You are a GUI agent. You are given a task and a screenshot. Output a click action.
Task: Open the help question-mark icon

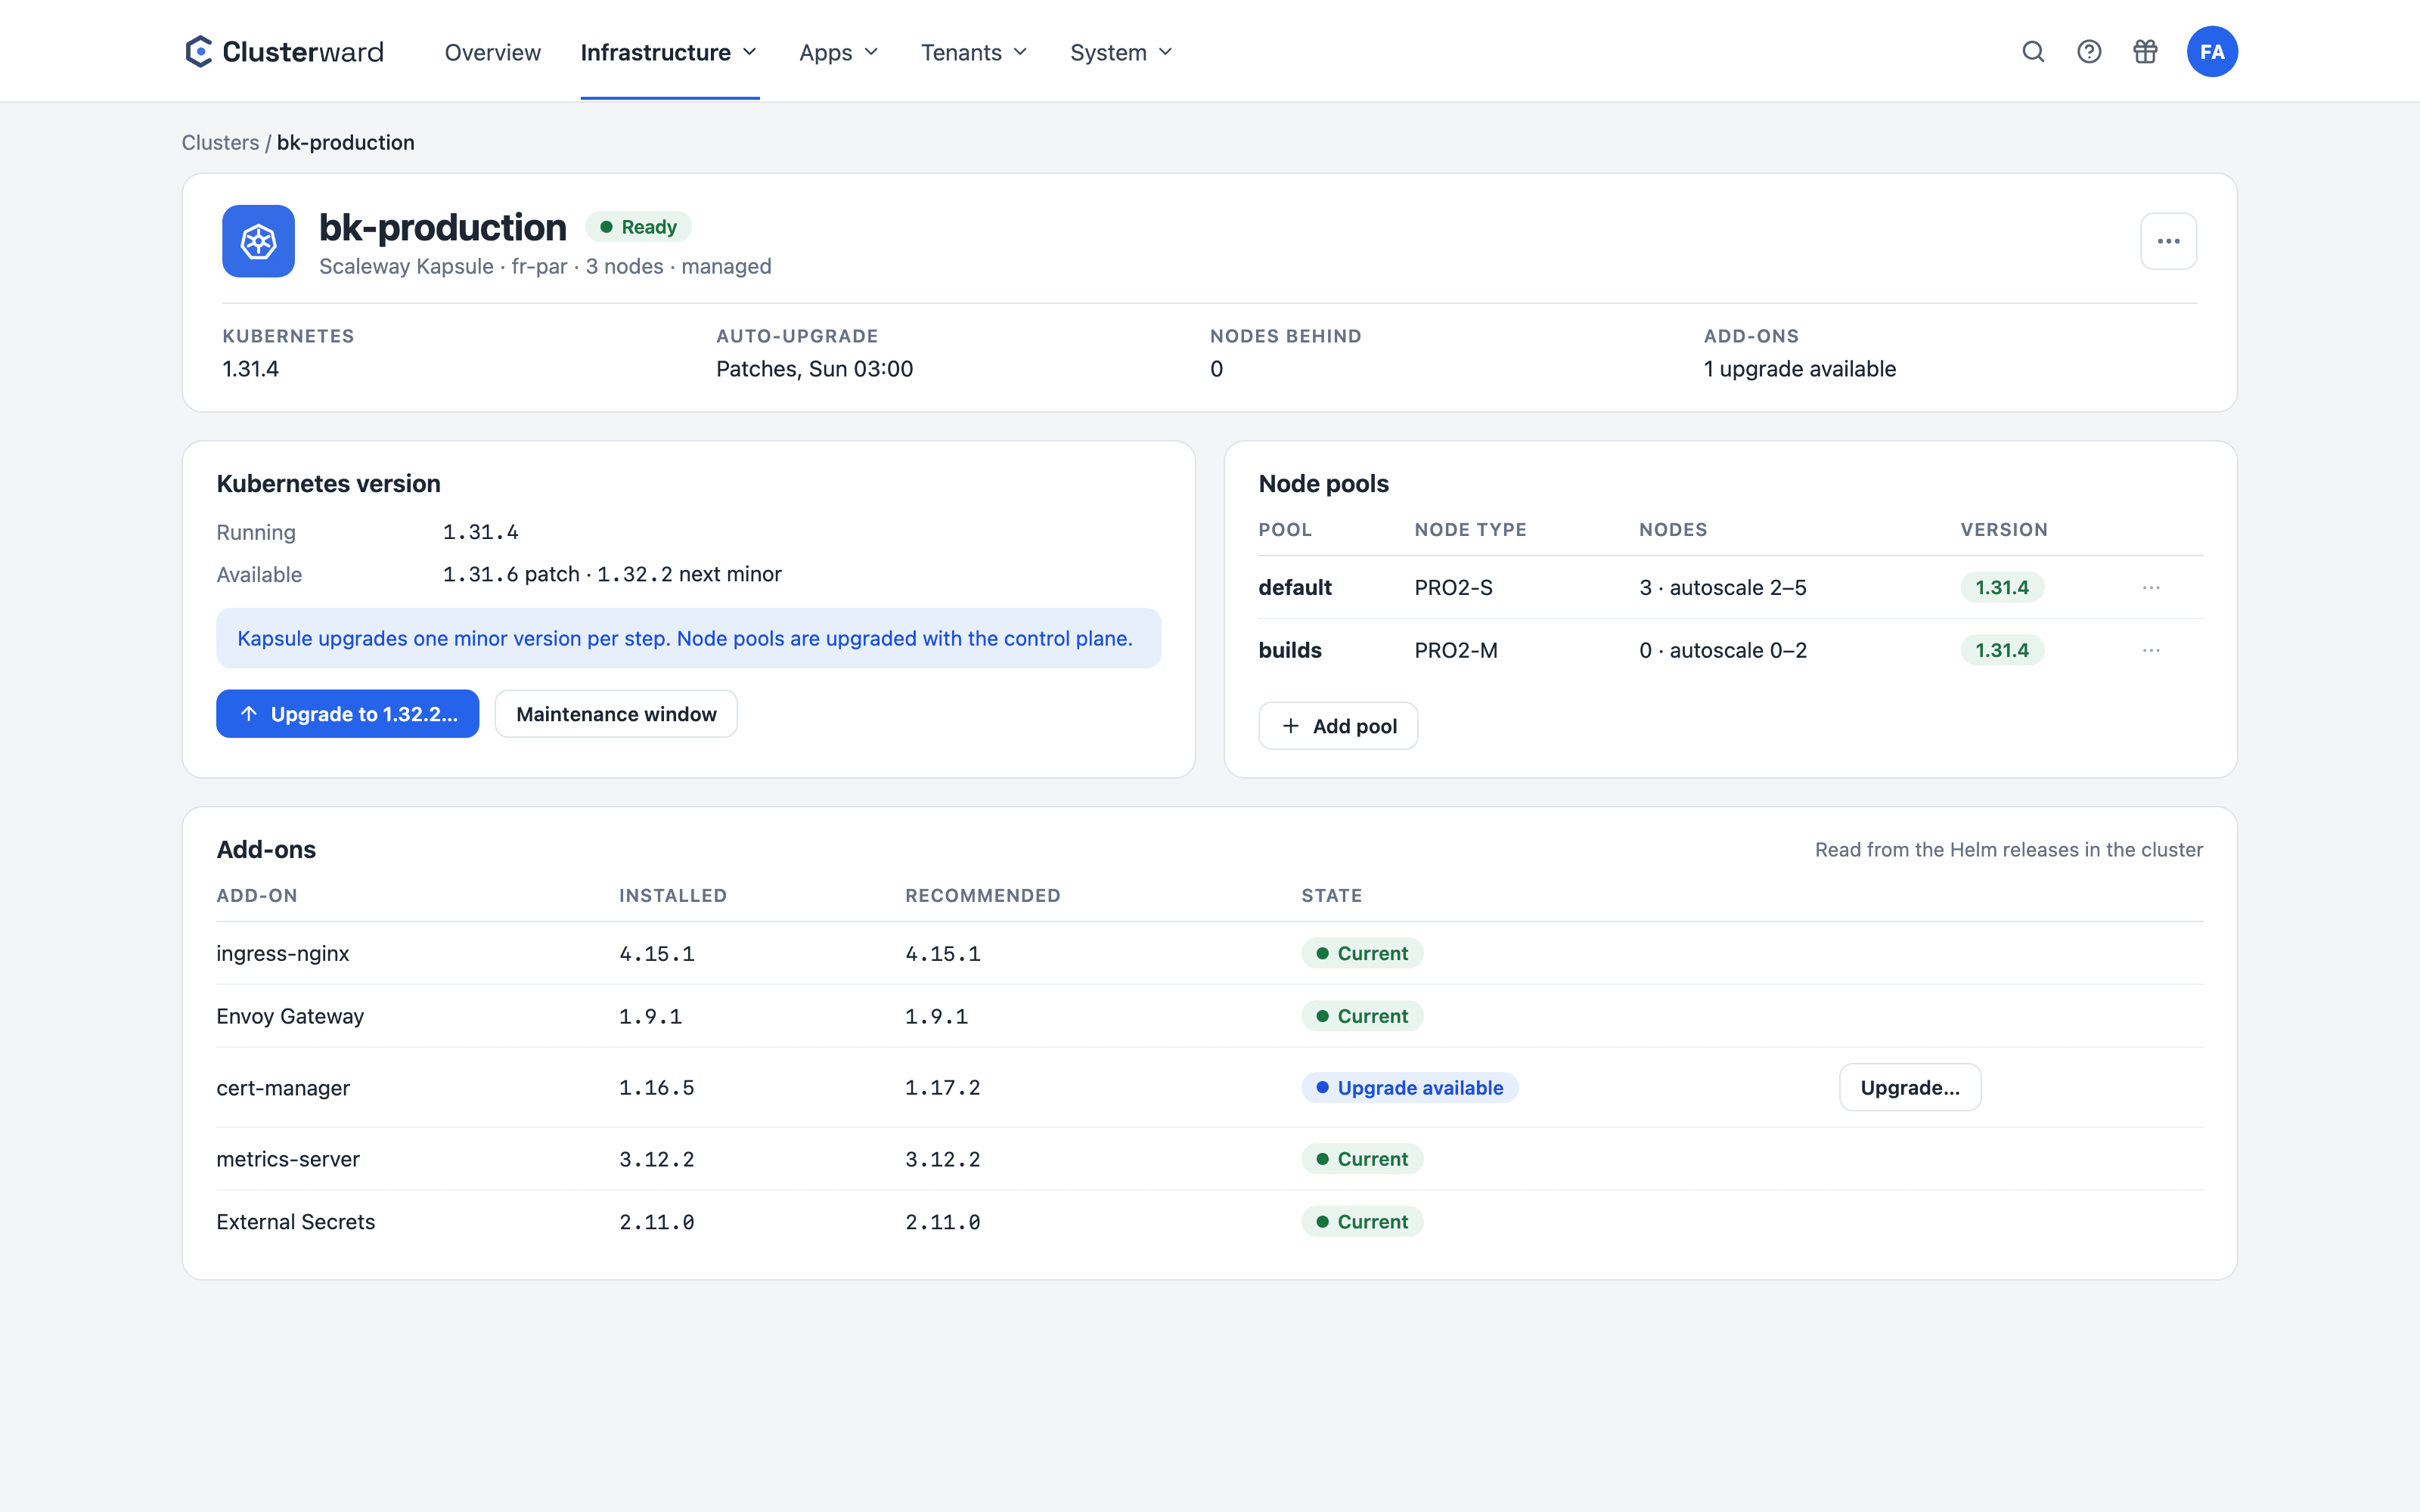(2089, 52)
